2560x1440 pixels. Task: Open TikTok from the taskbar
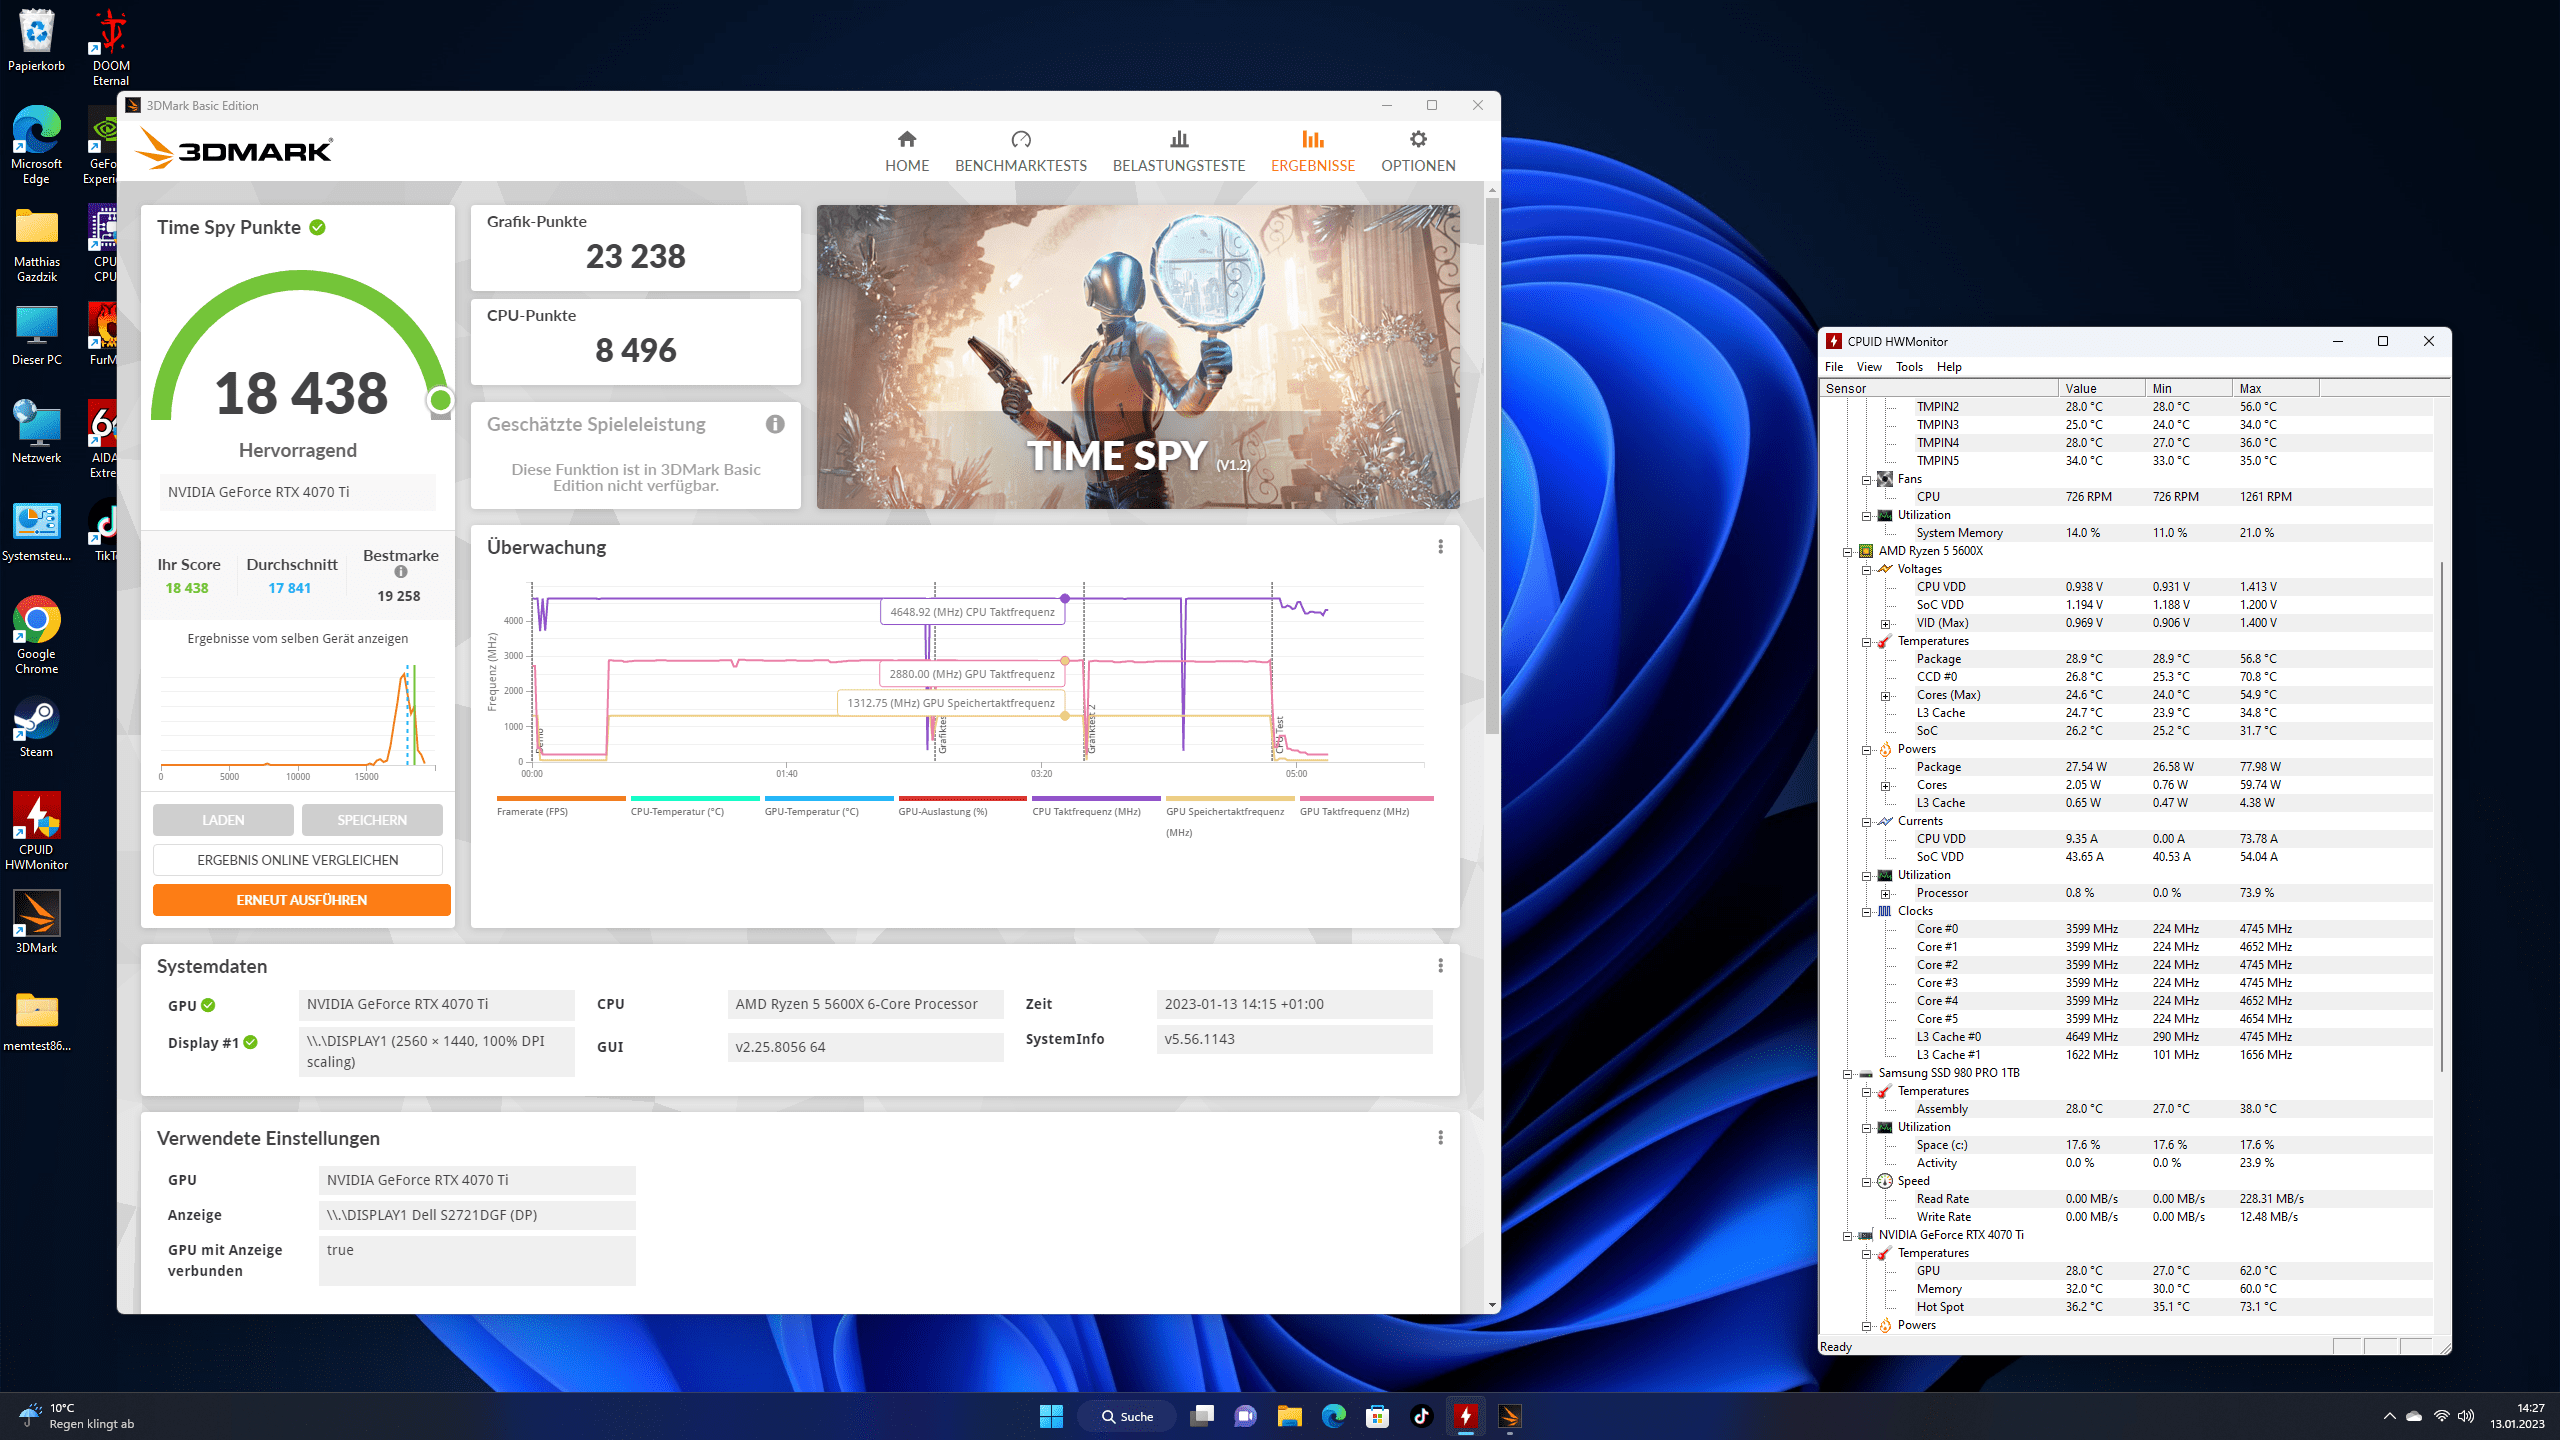[x=1421, y=1416]
